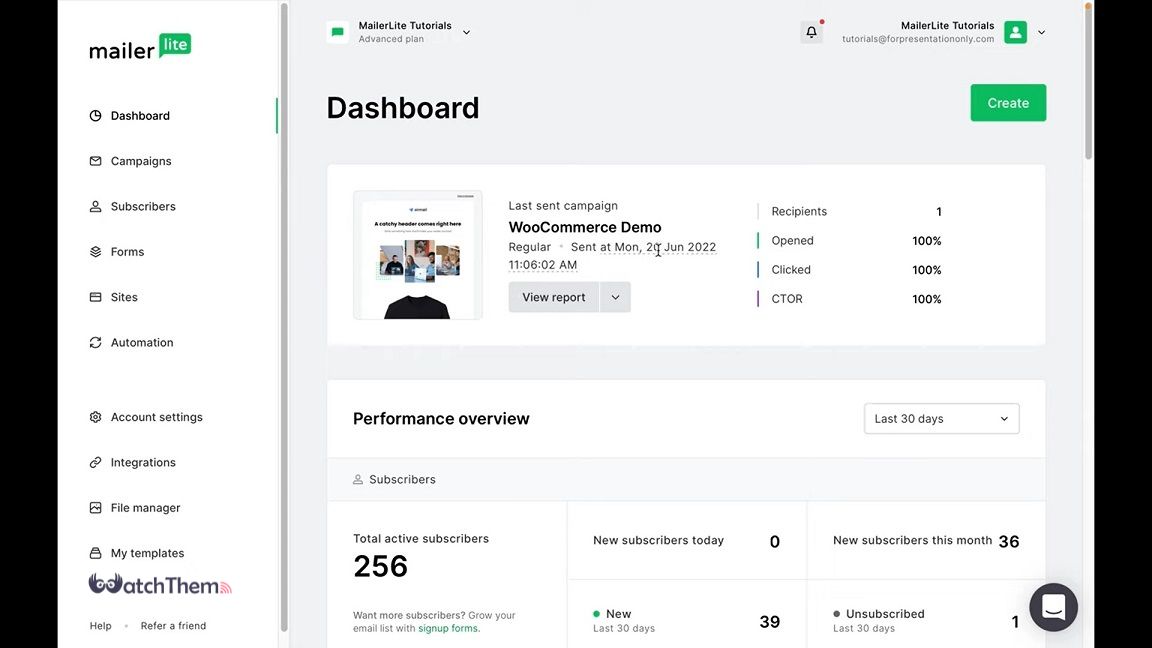
Task: Click the CTOR stat label
Action: click(x=787, y=299)
